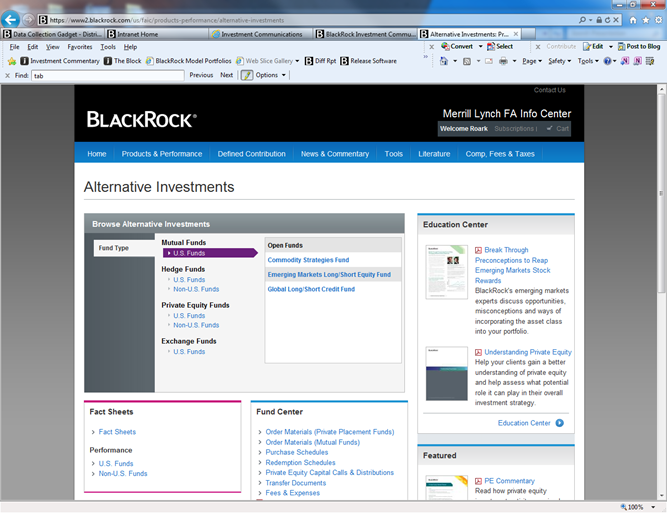The width and height of the screenshot is (667, 513).
Task: Open the Investment Commentary favorites bookmark
Action: click(60, 61)
